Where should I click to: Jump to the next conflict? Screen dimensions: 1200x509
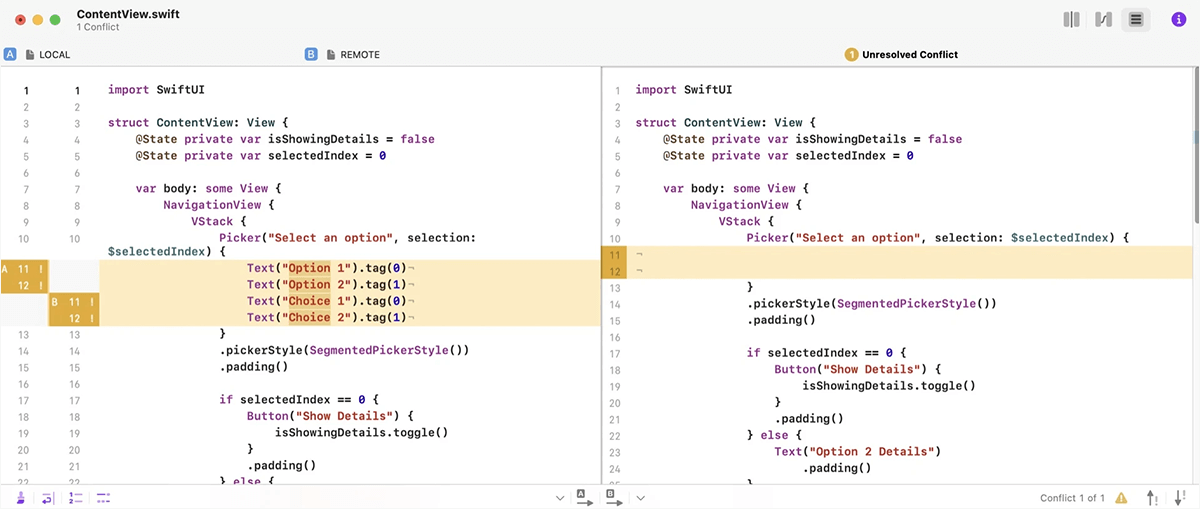(x=1180, y=497)
